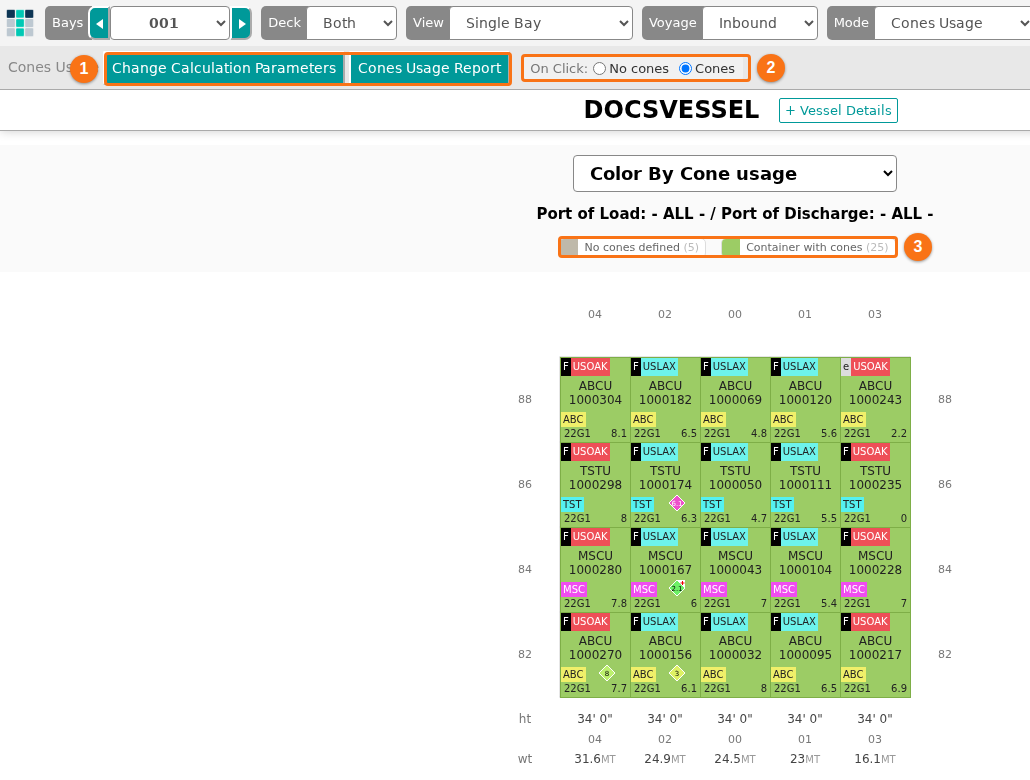Screen dimensions: 1030x780
Task: Click the MSC operator tag on MSCU 1000228
Action: point(854,589)
